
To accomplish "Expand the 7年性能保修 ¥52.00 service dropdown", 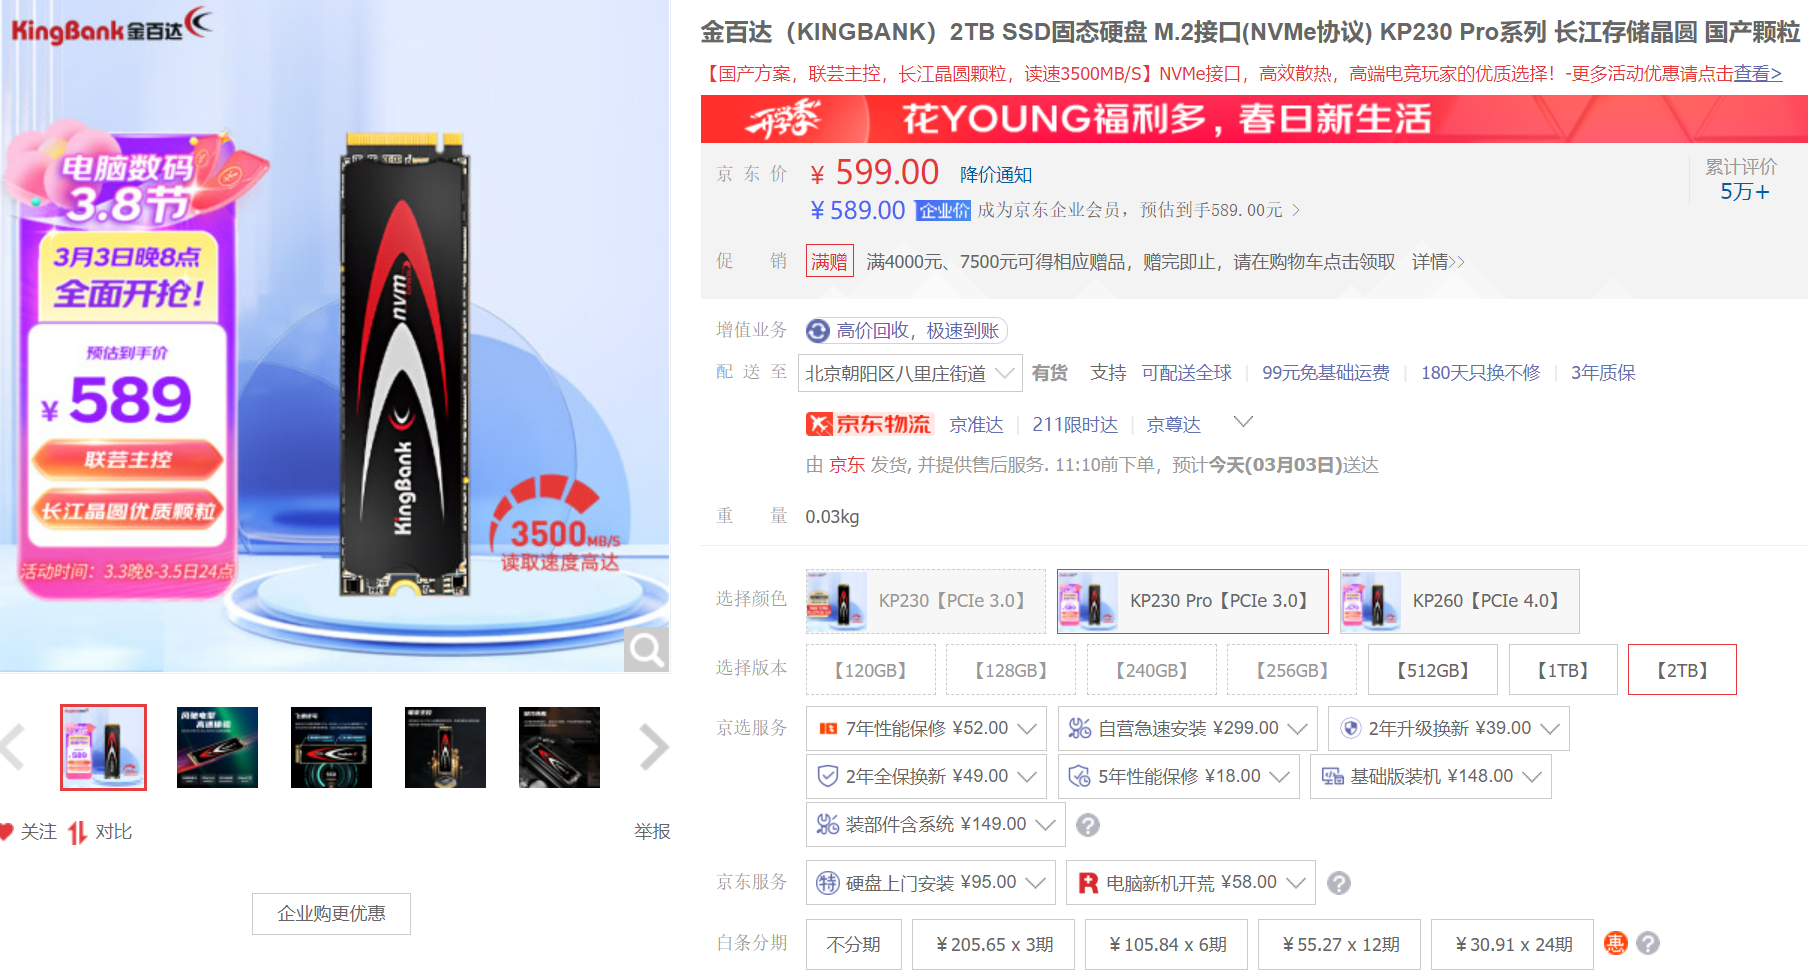I will 926,728.
